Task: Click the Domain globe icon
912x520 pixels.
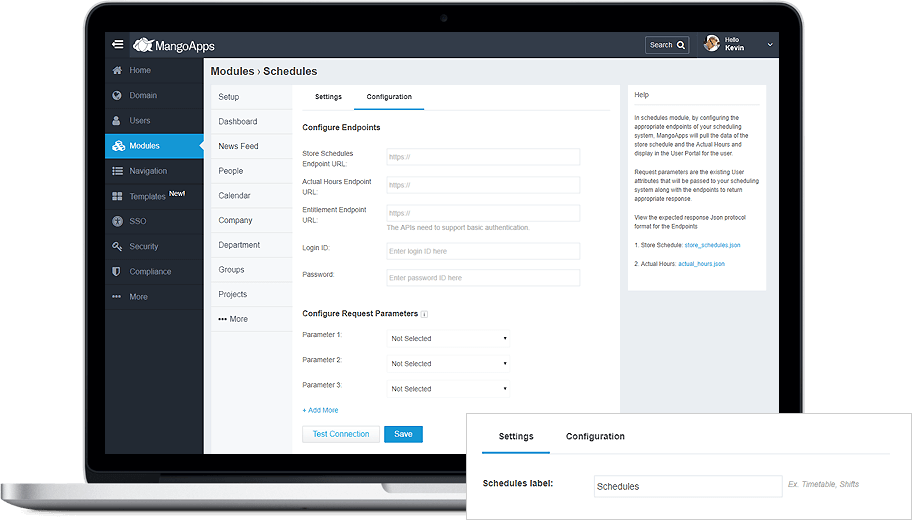Action: tap(117, 95)
